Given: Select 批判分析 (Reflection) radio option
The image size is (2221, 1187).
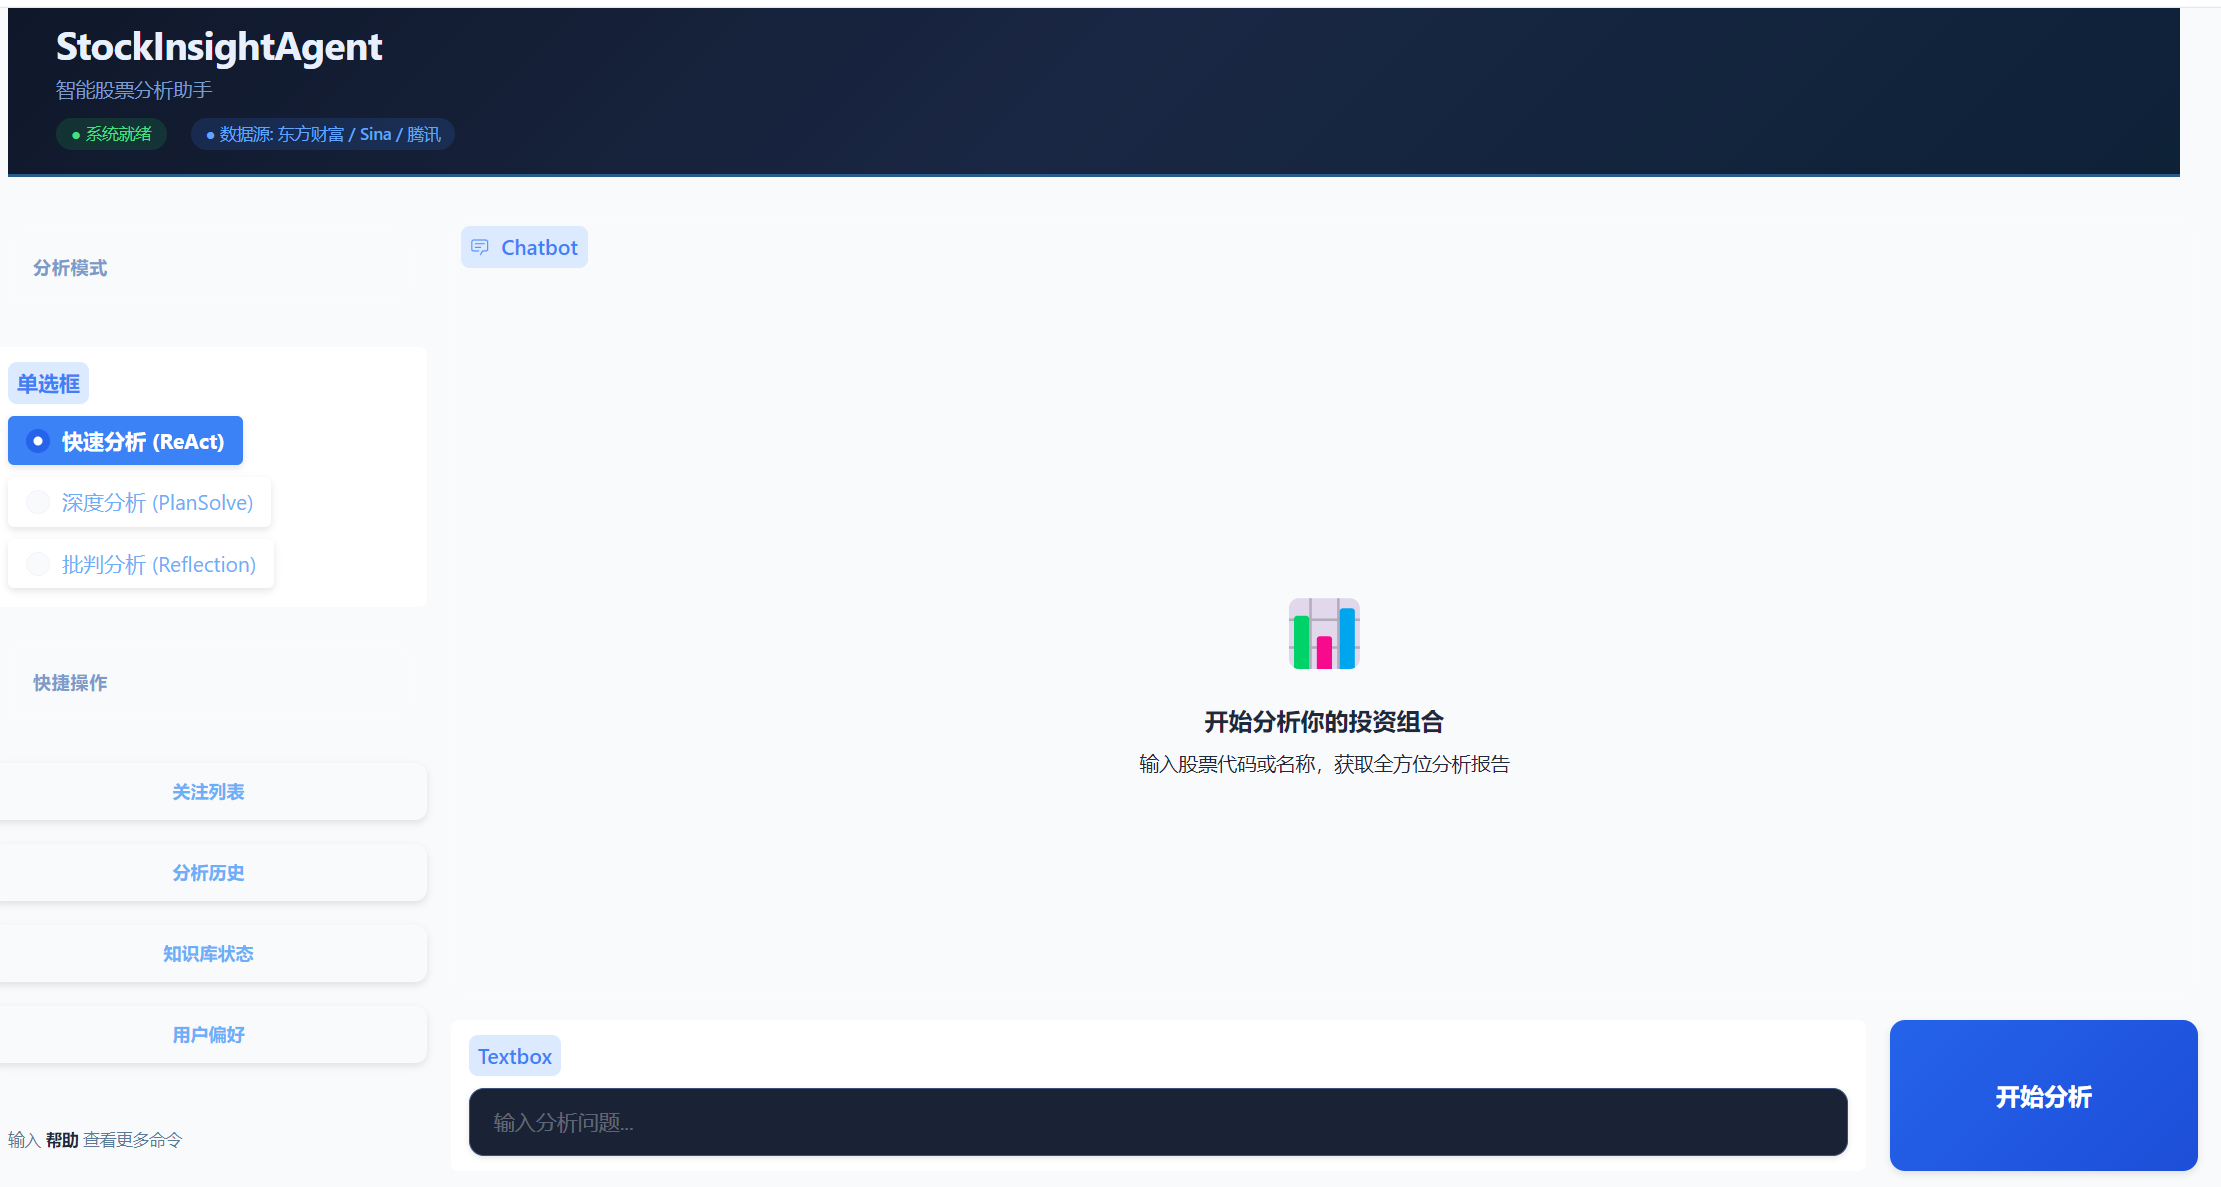Looking at the screenshot, I should (x=141, y=564).
